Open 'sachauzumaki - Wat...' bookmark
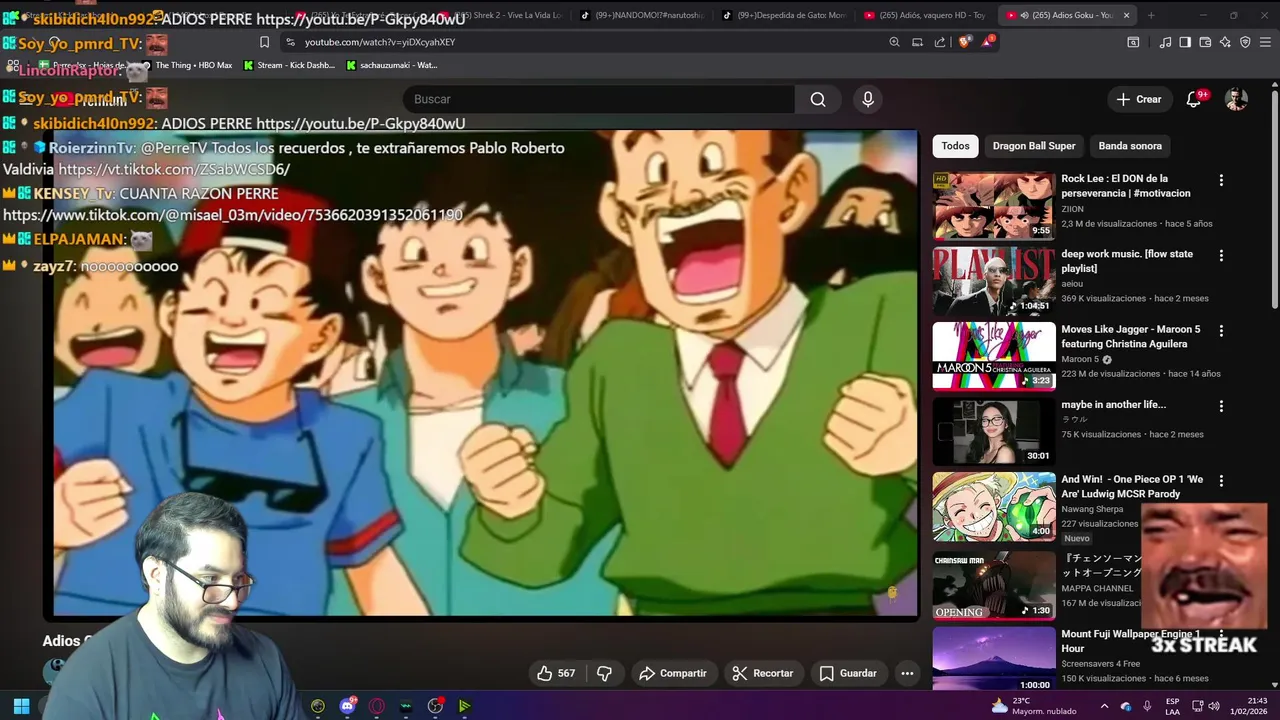This screenshot has width=1280, height=720. [x=392, y=65]
